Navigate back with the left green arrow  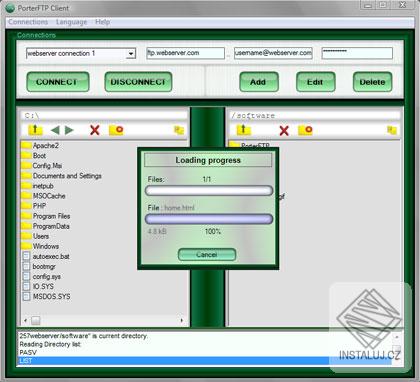point(55,130)
